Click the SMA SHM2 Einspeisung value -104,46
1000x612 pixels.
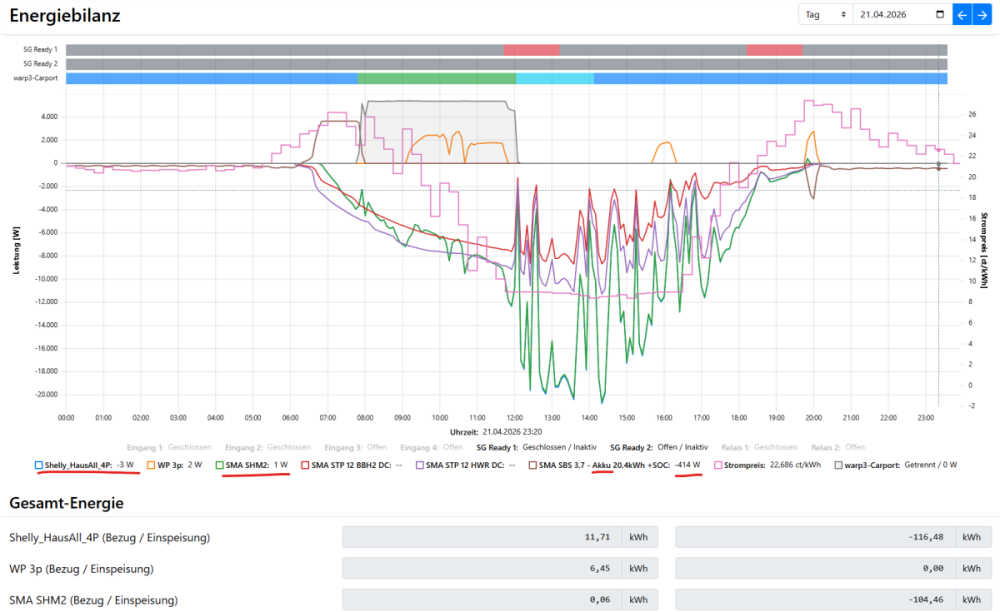click(814, 600)
